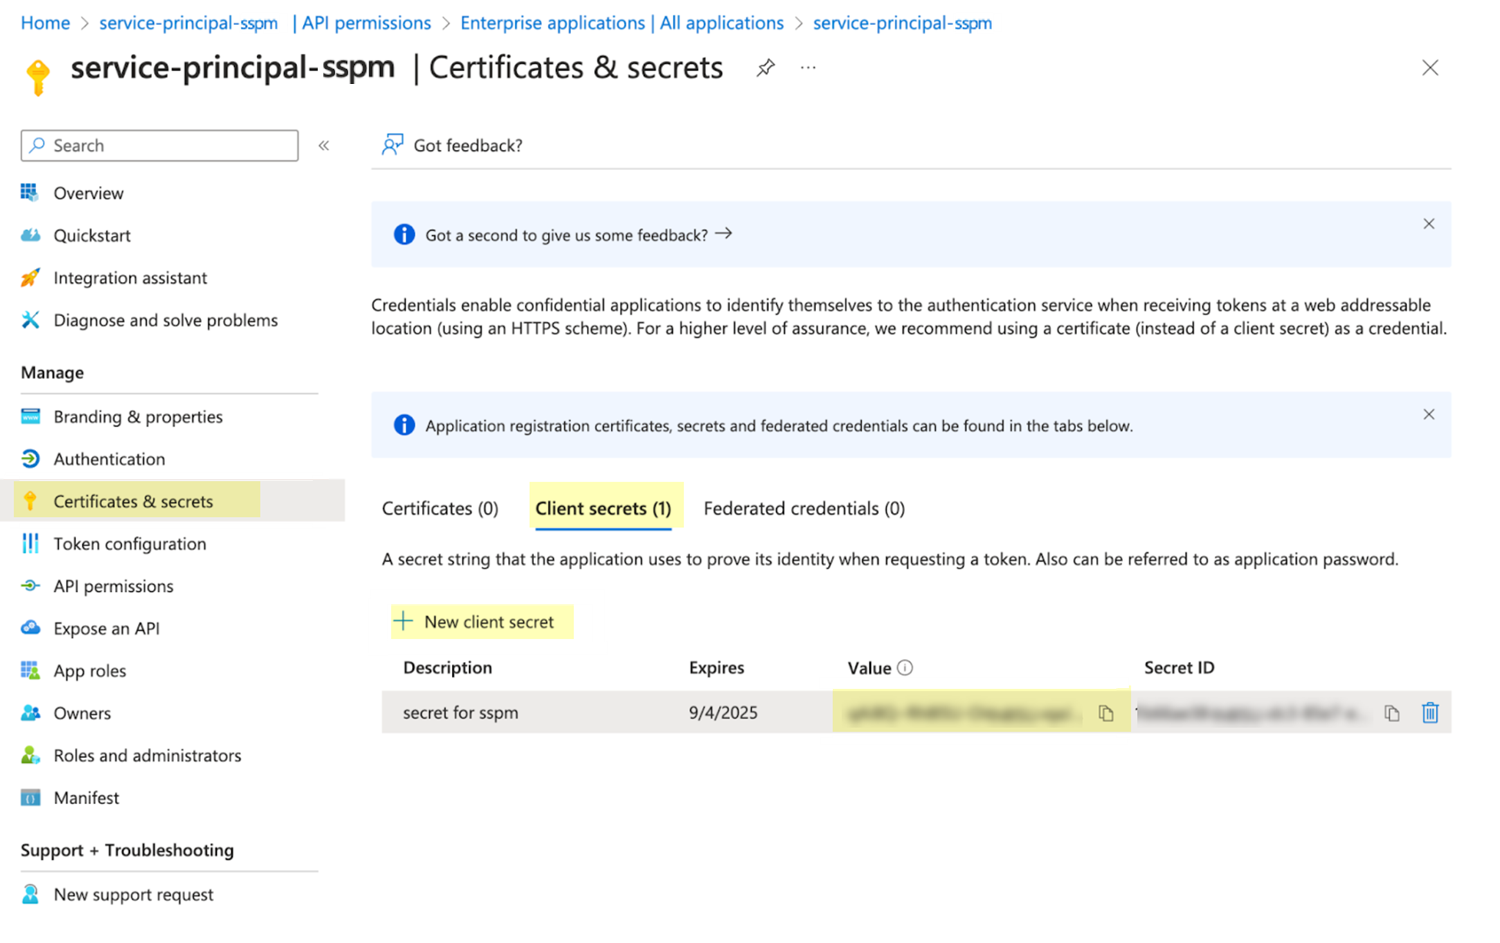Open Enterprise applications breadcrumb link
The image size is (1500, 943).
(621, 23)
